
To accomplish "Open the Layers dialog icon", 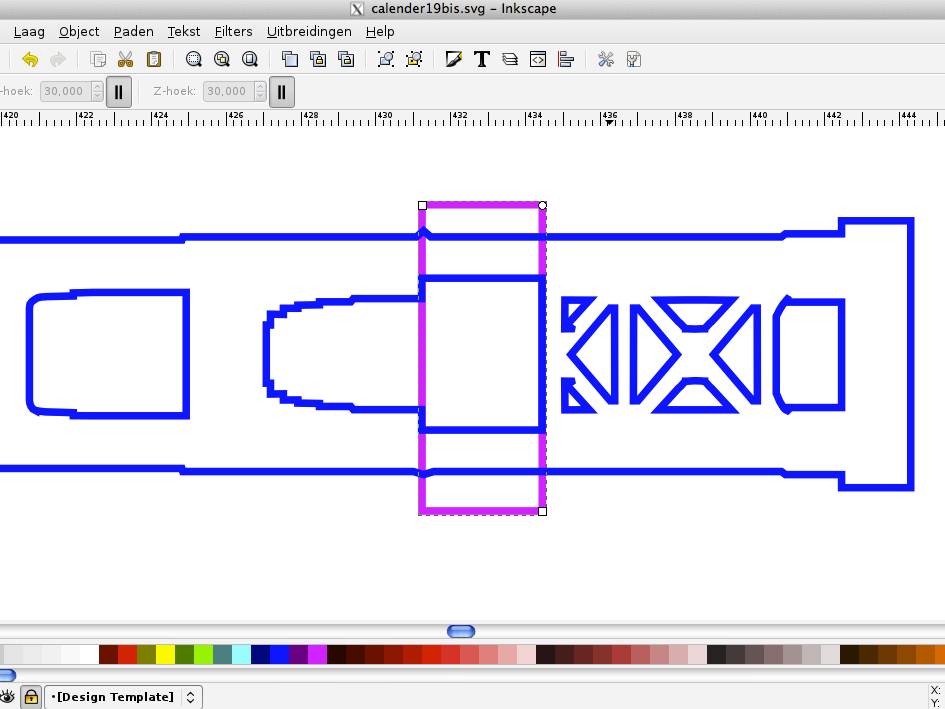I will [510, 59].
